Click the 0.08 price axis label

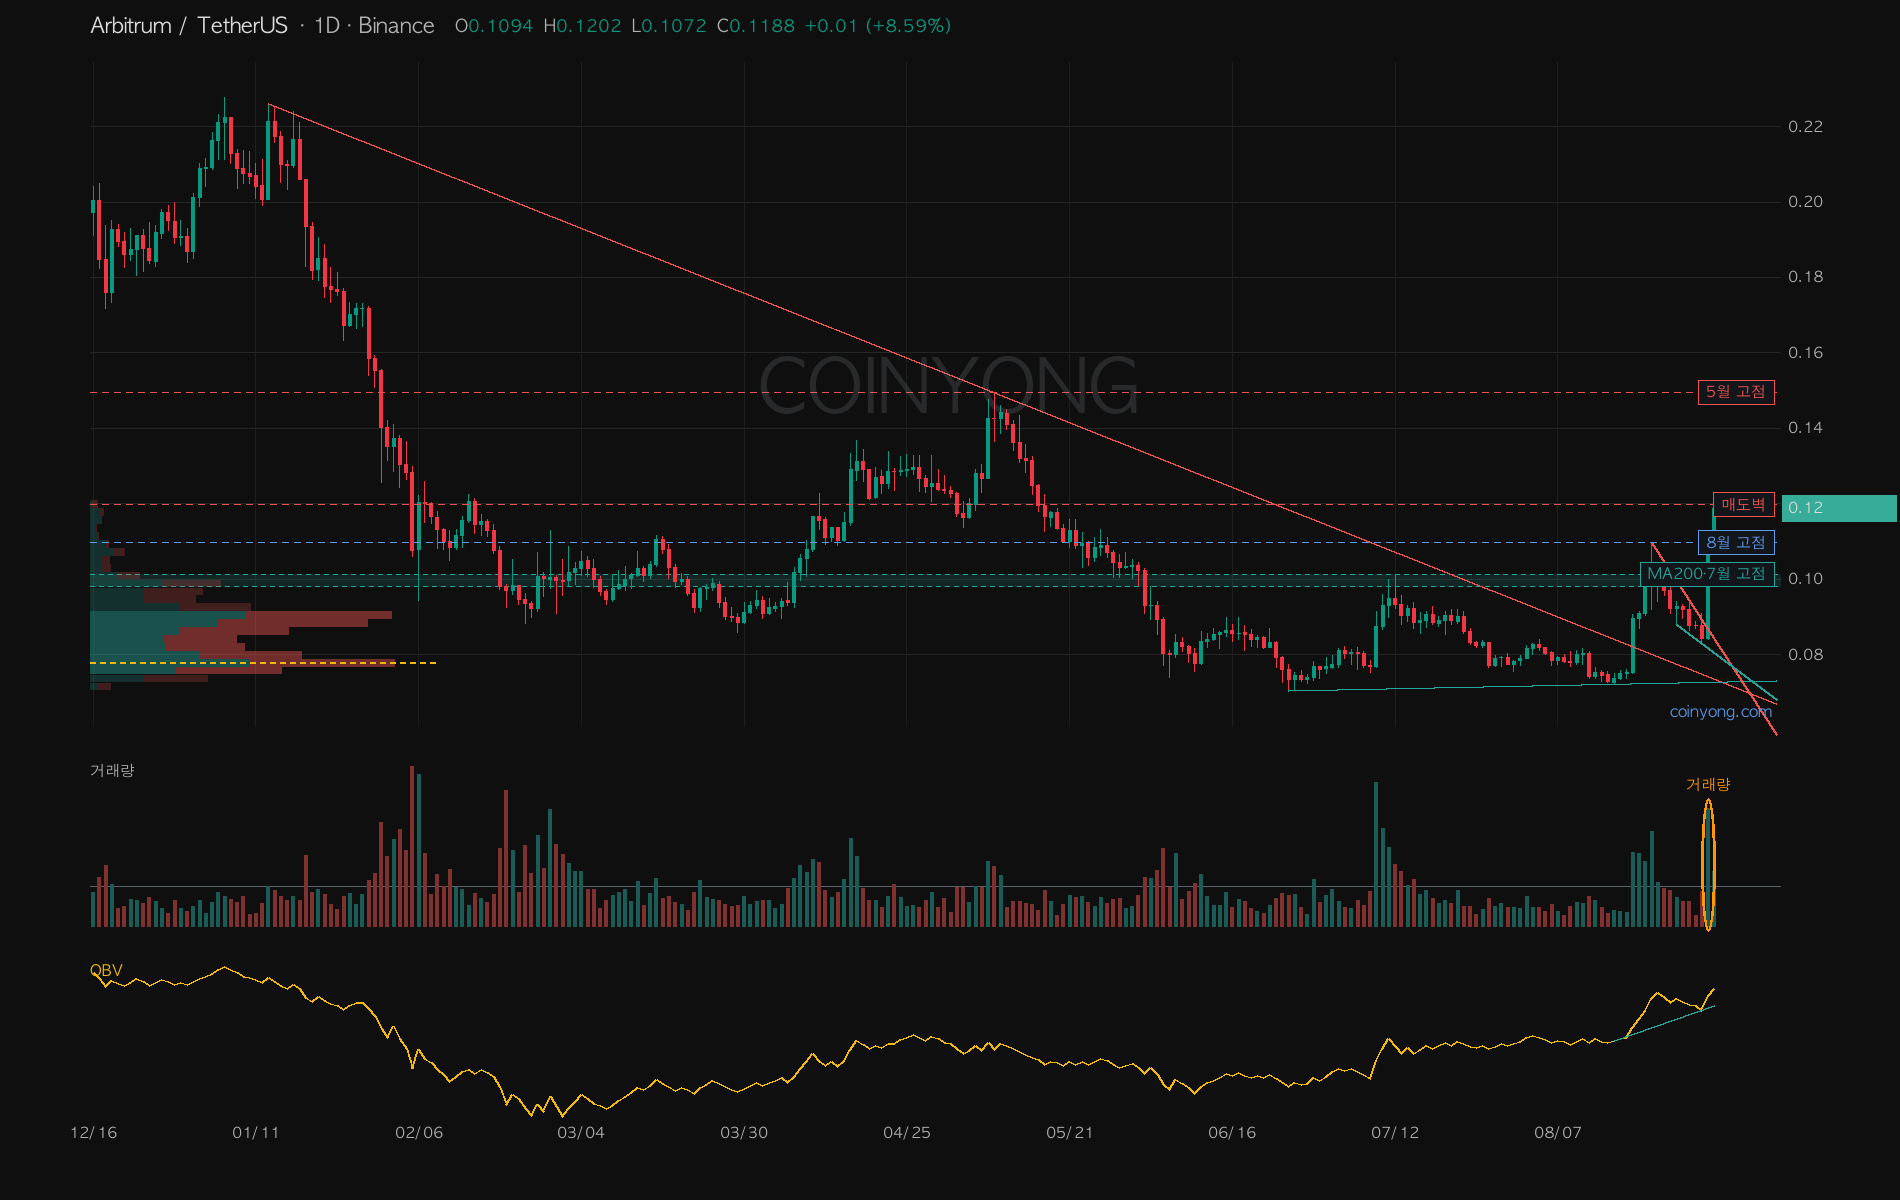1805,655
